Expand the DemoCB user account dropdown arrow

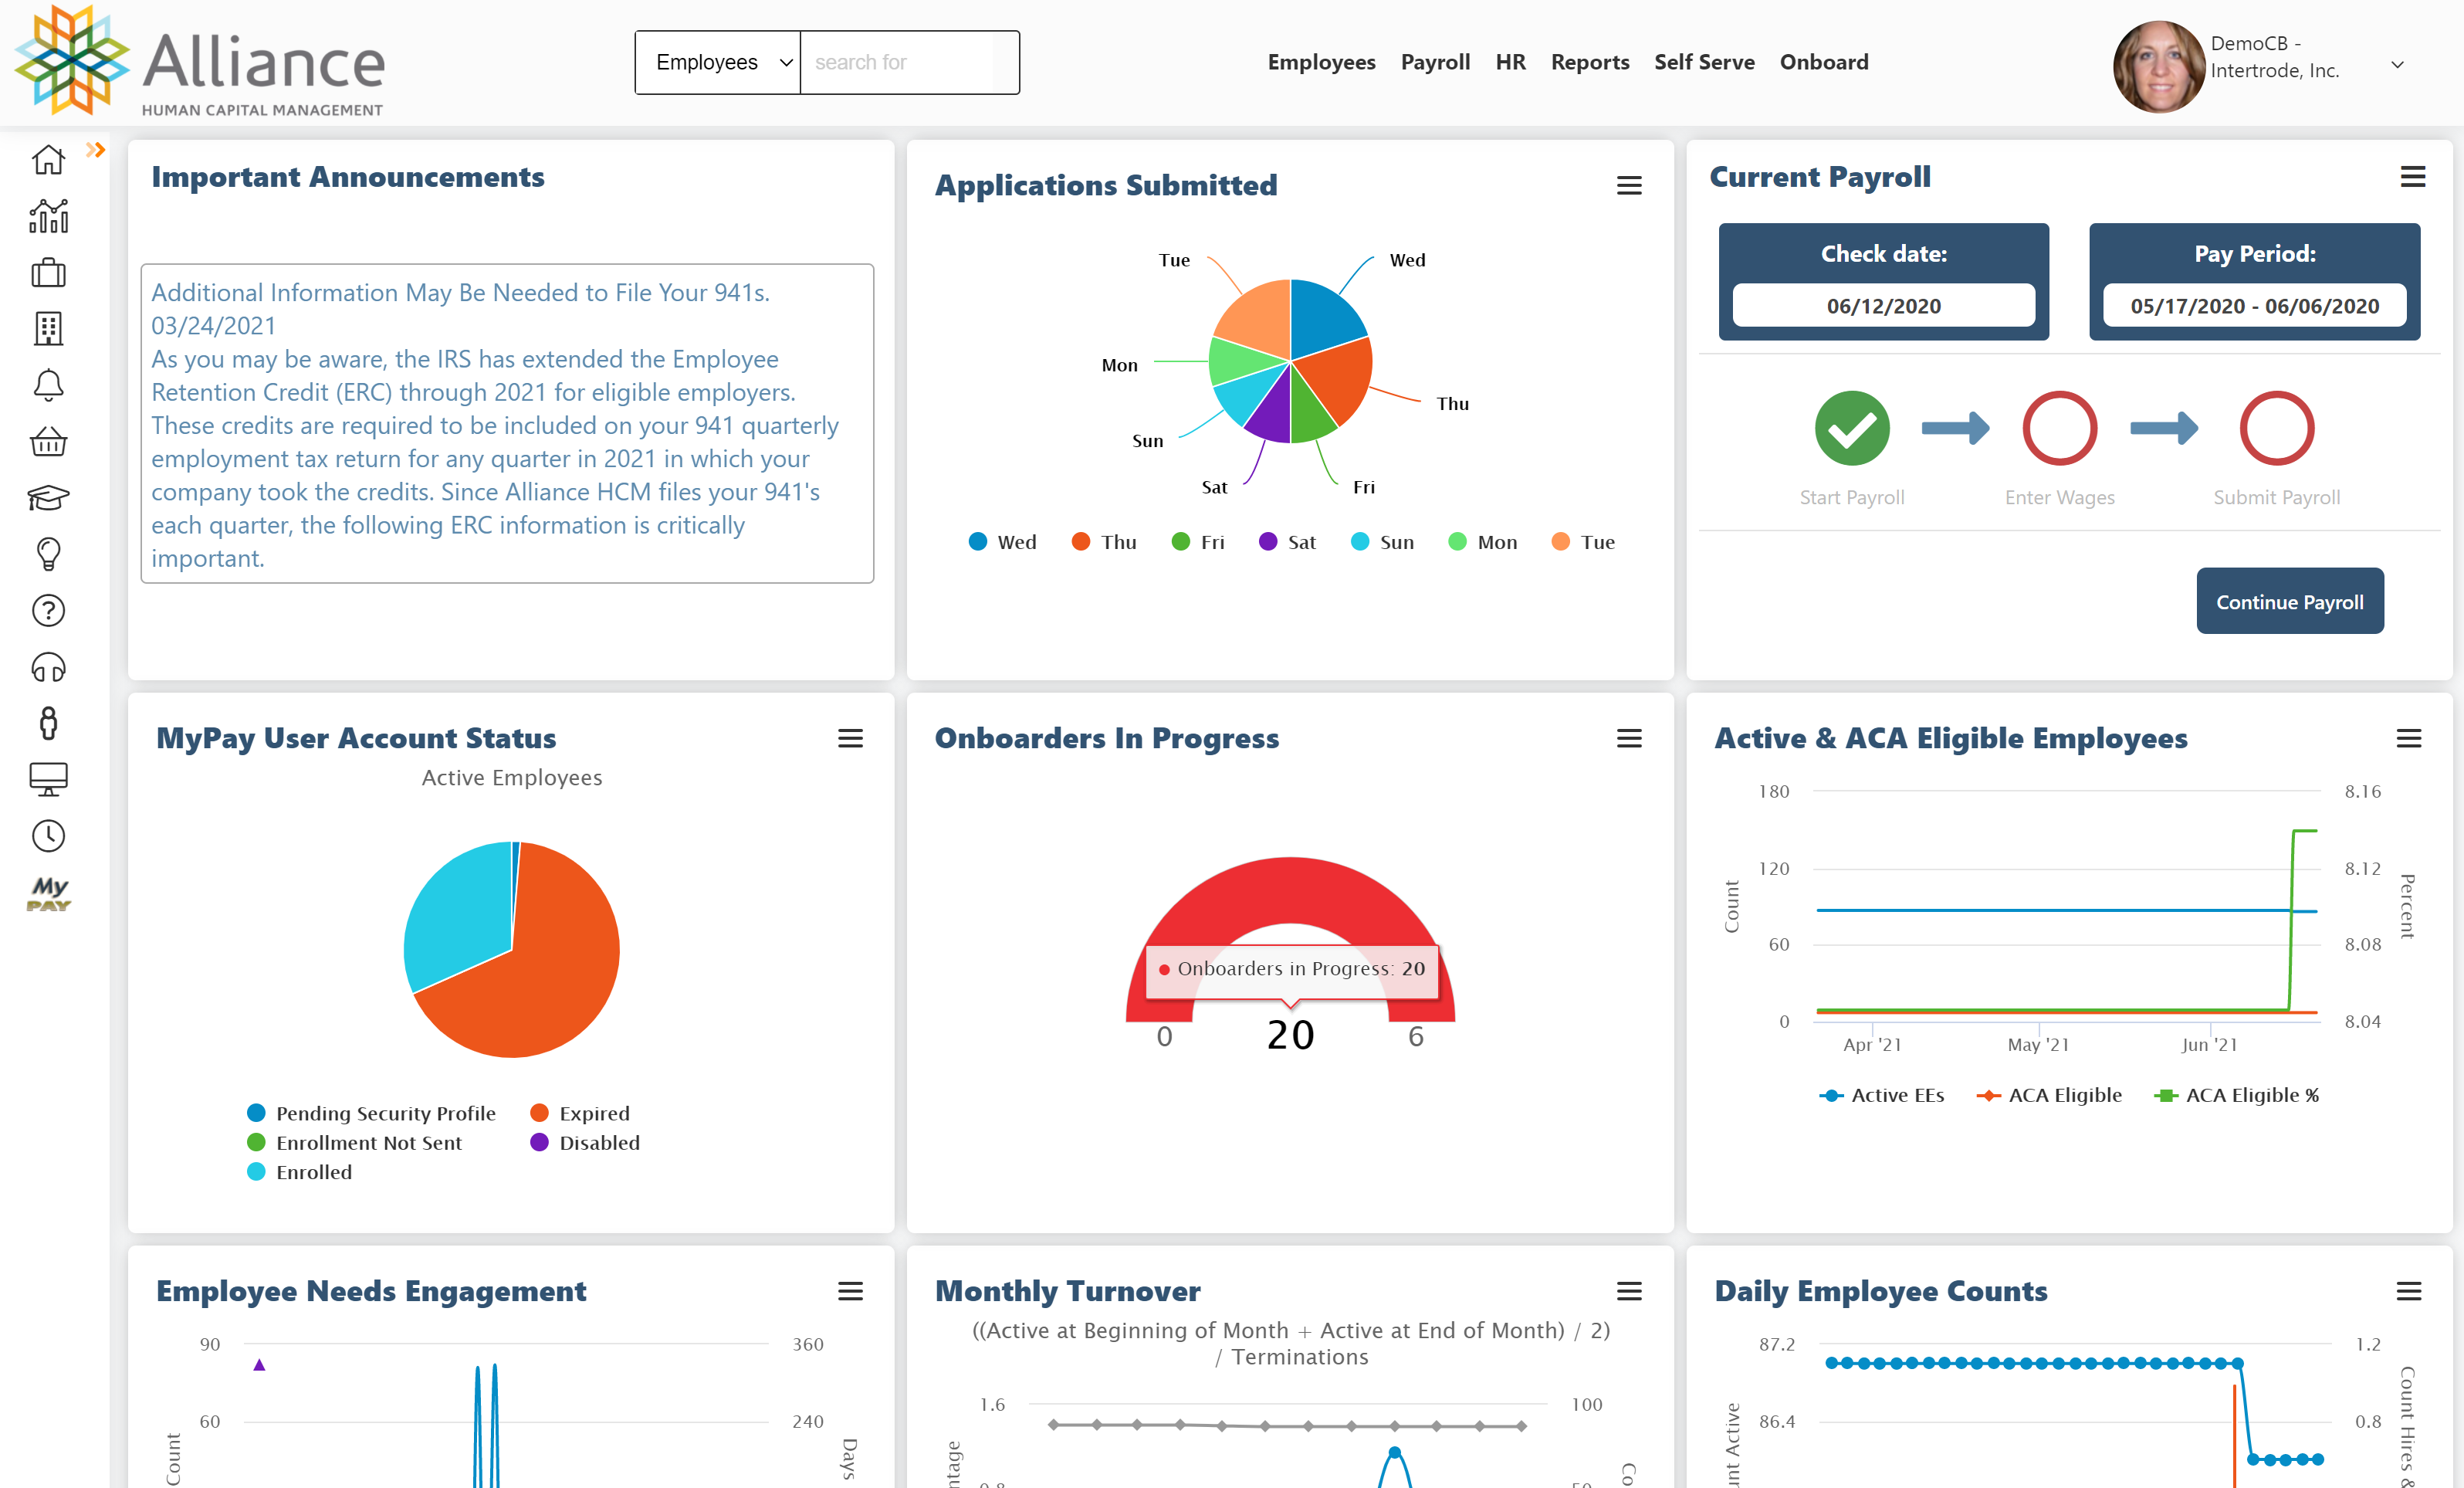pyautogui.click(x=2397, y=65)
